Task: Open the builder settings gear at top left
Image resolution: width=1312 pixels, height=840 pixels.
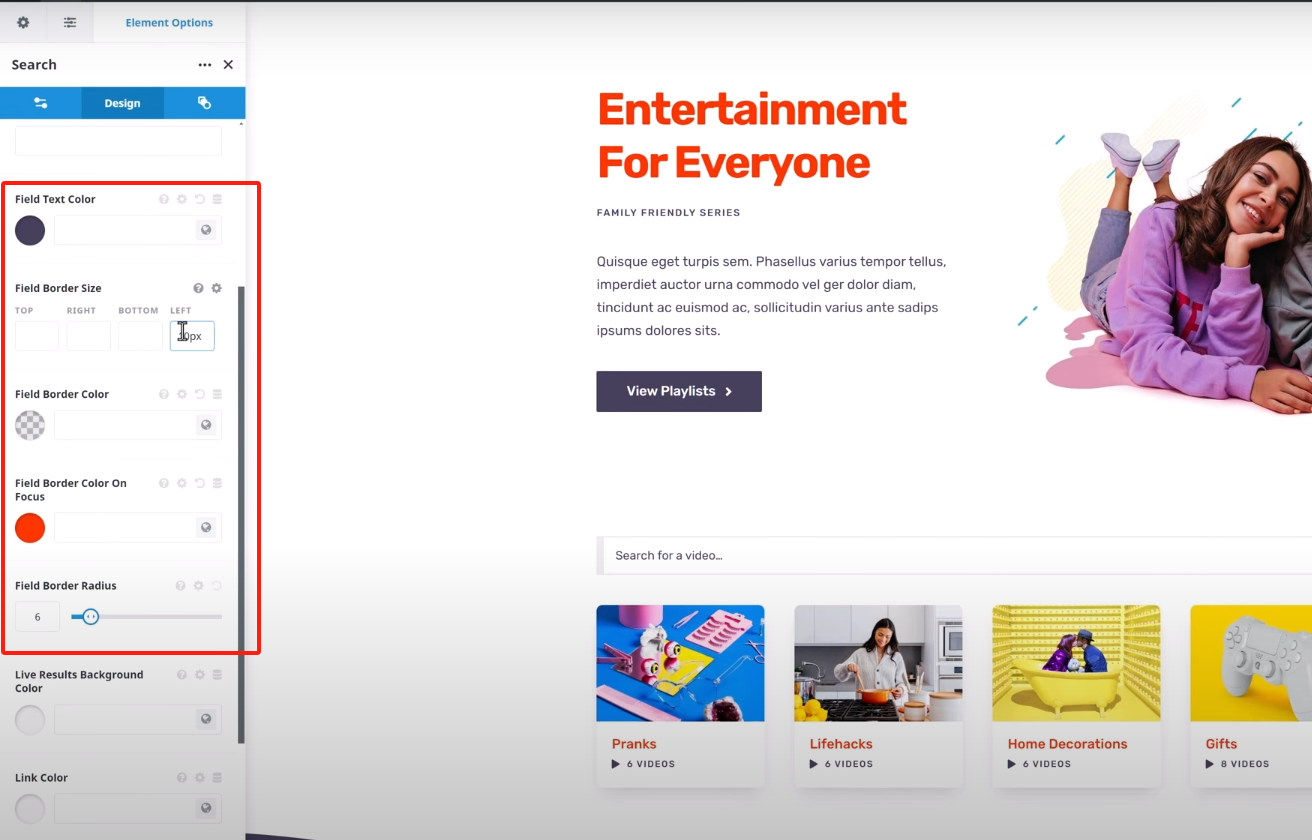Action: (x=22, y=22)
